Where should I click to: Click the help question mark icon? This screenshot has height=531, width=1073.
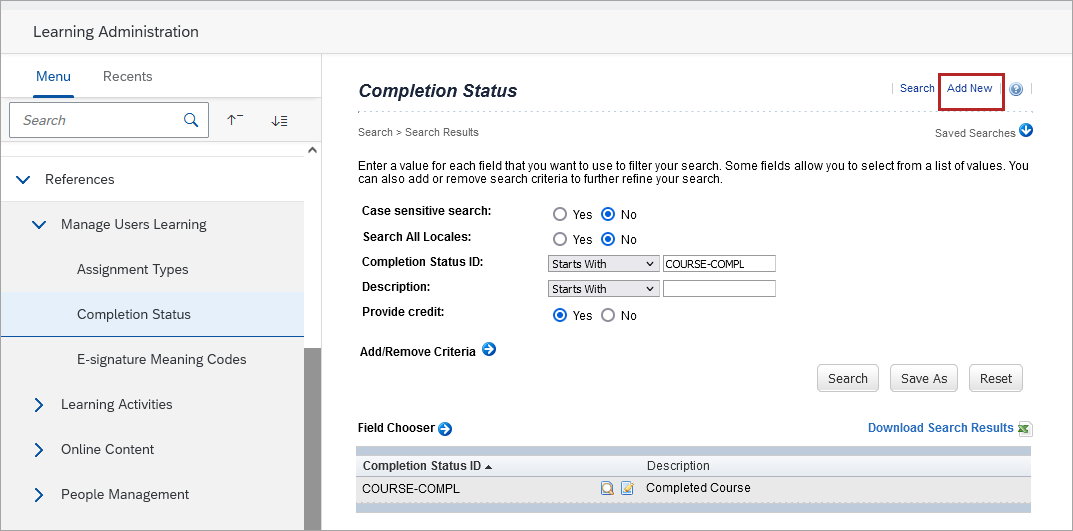[x=1016, y=89]
